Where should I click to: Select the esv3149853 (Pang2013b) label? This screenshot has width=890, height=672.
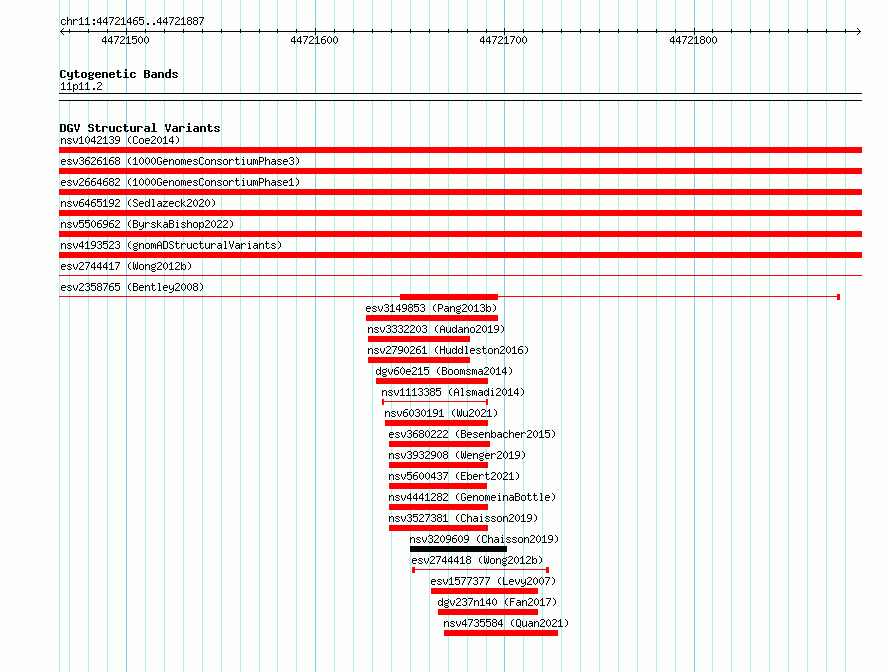pyautogui.click(x=431, y=308)
